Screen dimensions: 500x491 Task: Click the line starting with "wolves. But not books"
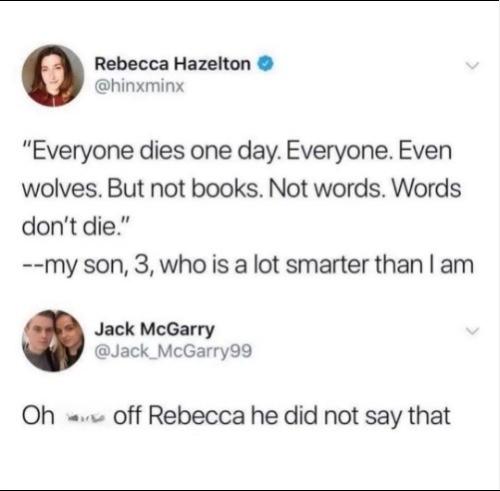point(242,189)
